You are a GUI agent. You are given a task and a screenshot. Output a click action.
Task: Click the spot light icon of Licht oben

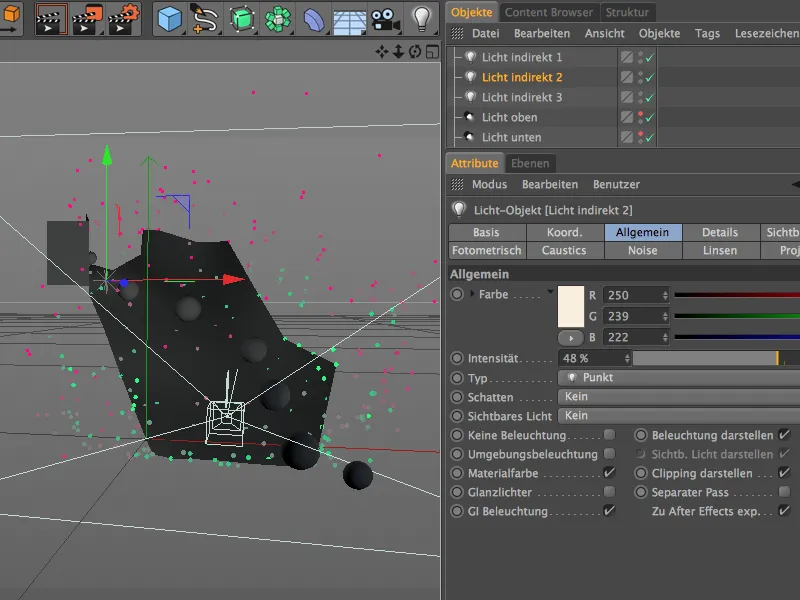click(x=469, y=117)
